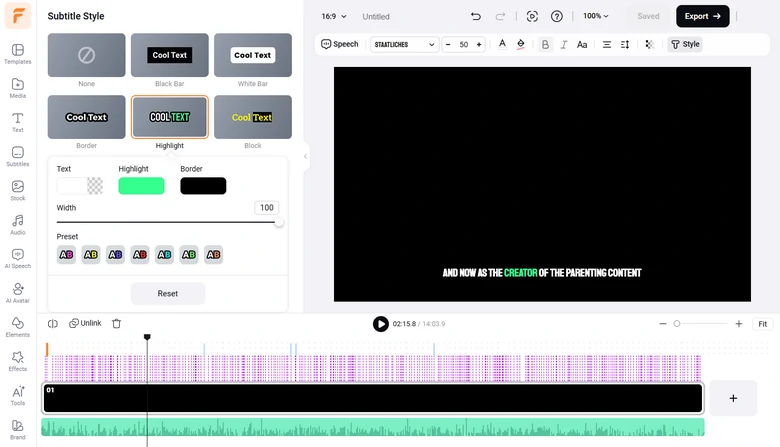780x447 pixels.
Task: Zoom out the timeline with minus
Action: click(x=663, y=324)
